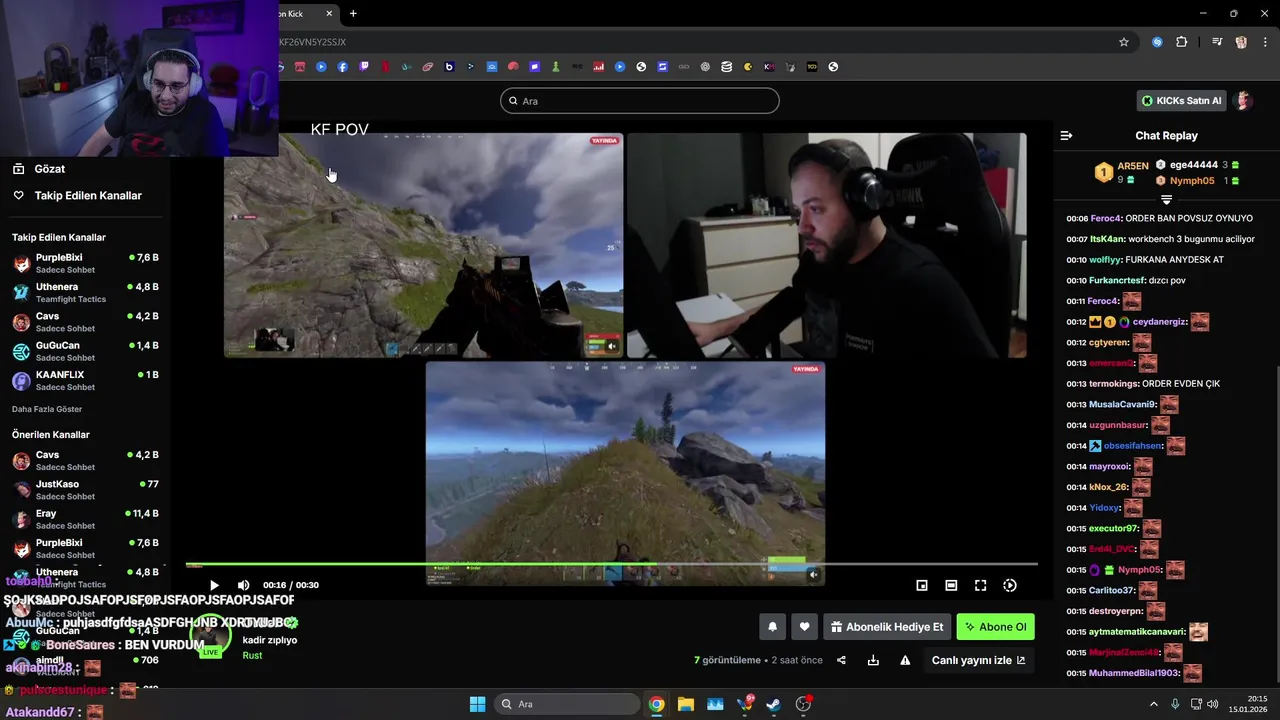
Task: Click the Rust category link
Action: (252, 656)
